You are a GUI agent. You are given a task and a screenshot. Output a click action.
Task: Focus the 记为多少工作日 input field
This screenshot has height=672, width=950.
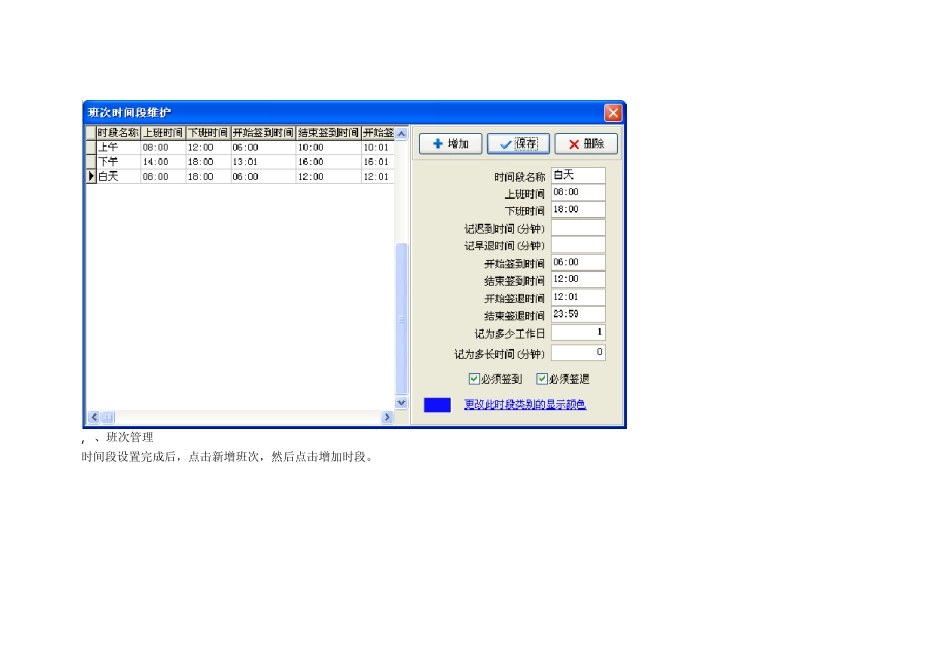pyautogui.click(x=578, y=333)
